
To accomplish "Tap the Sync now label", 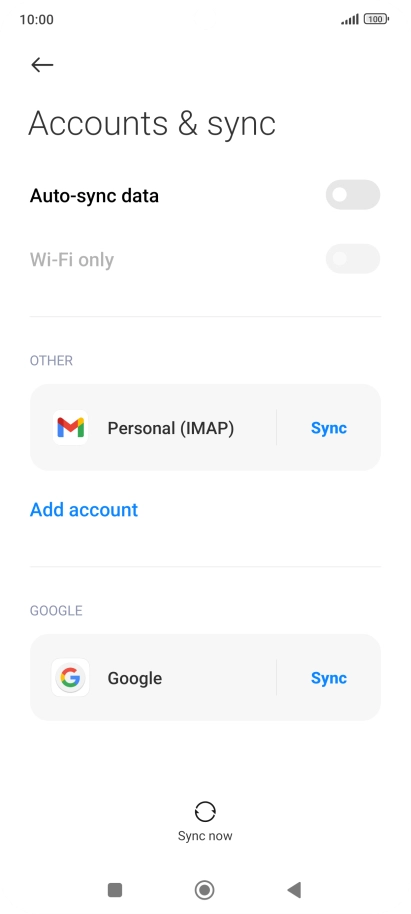I will (x=205, y=836).
